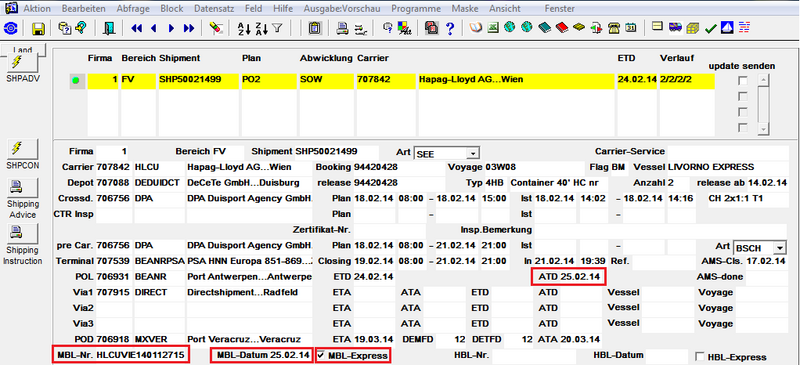Viewport: 800px width, 365px height.
Task: Click the yellow cube pallet icon
Action: [693, 28]
